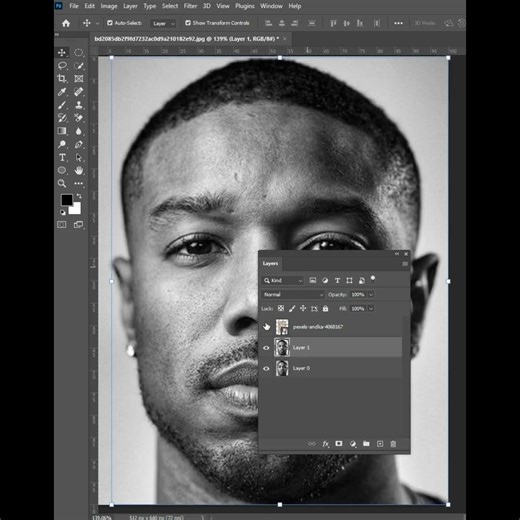Open Move tool preset picker arrow
The width and height of the screenshot is (520, 520).
point(97,23)
